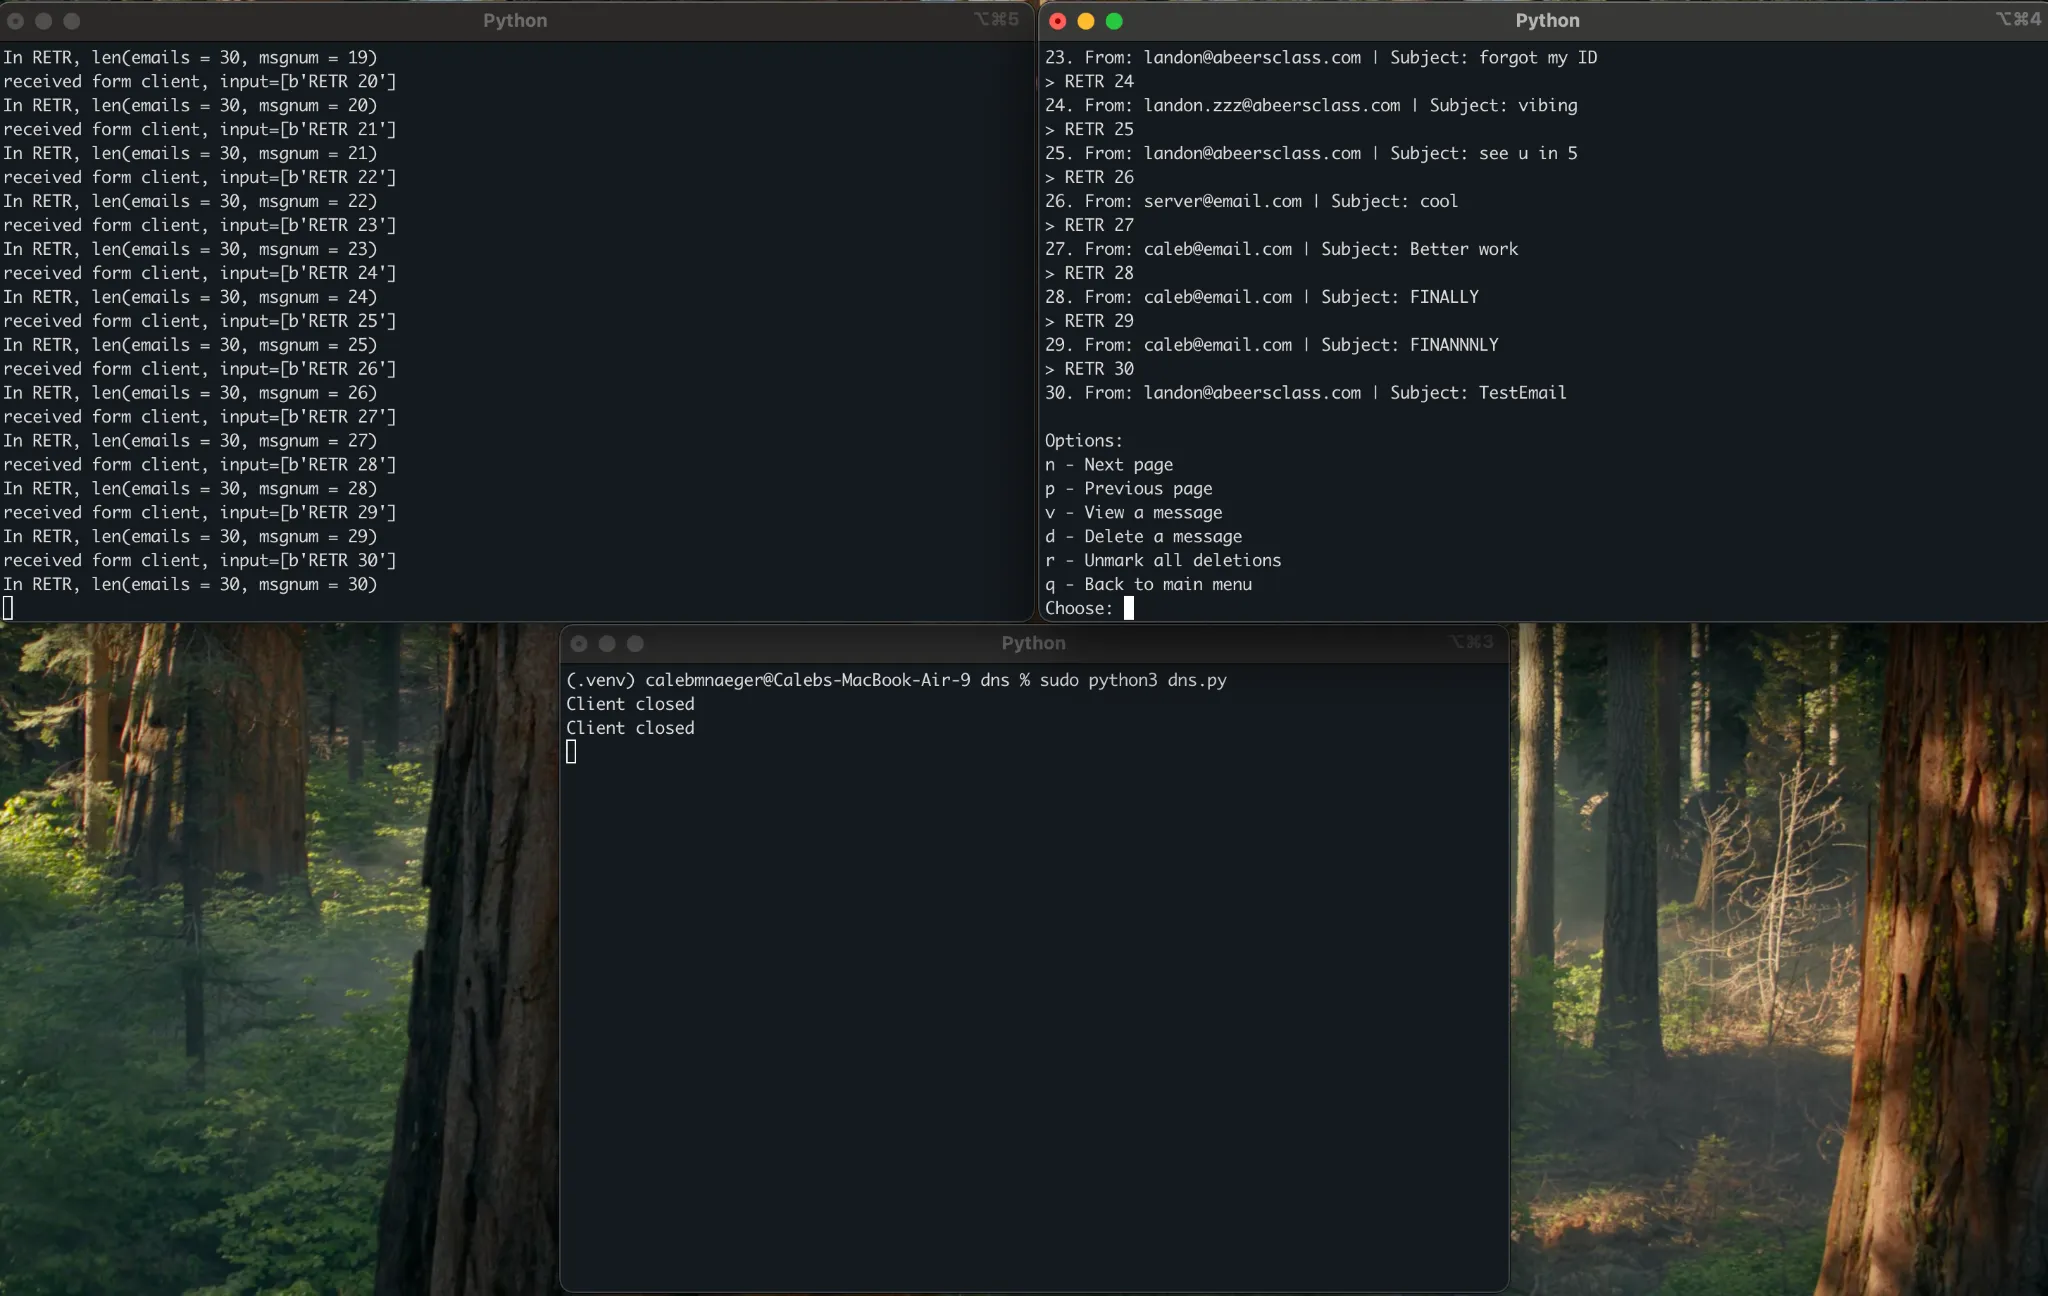Click the 'n - Next page' option line
This screenshot has height=1296, width=2048.
pos(1109,464)
